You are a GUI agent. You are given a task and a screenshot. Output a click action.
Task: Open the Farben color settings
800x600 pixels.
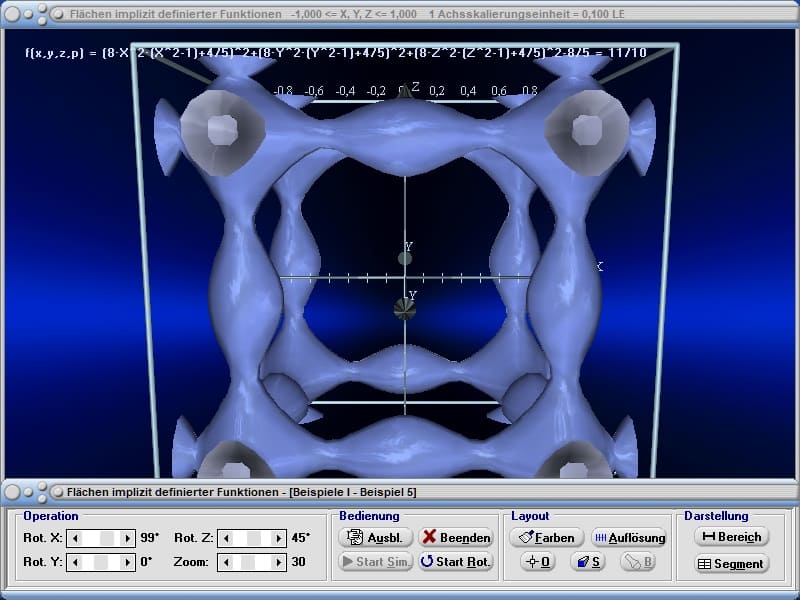546,537
